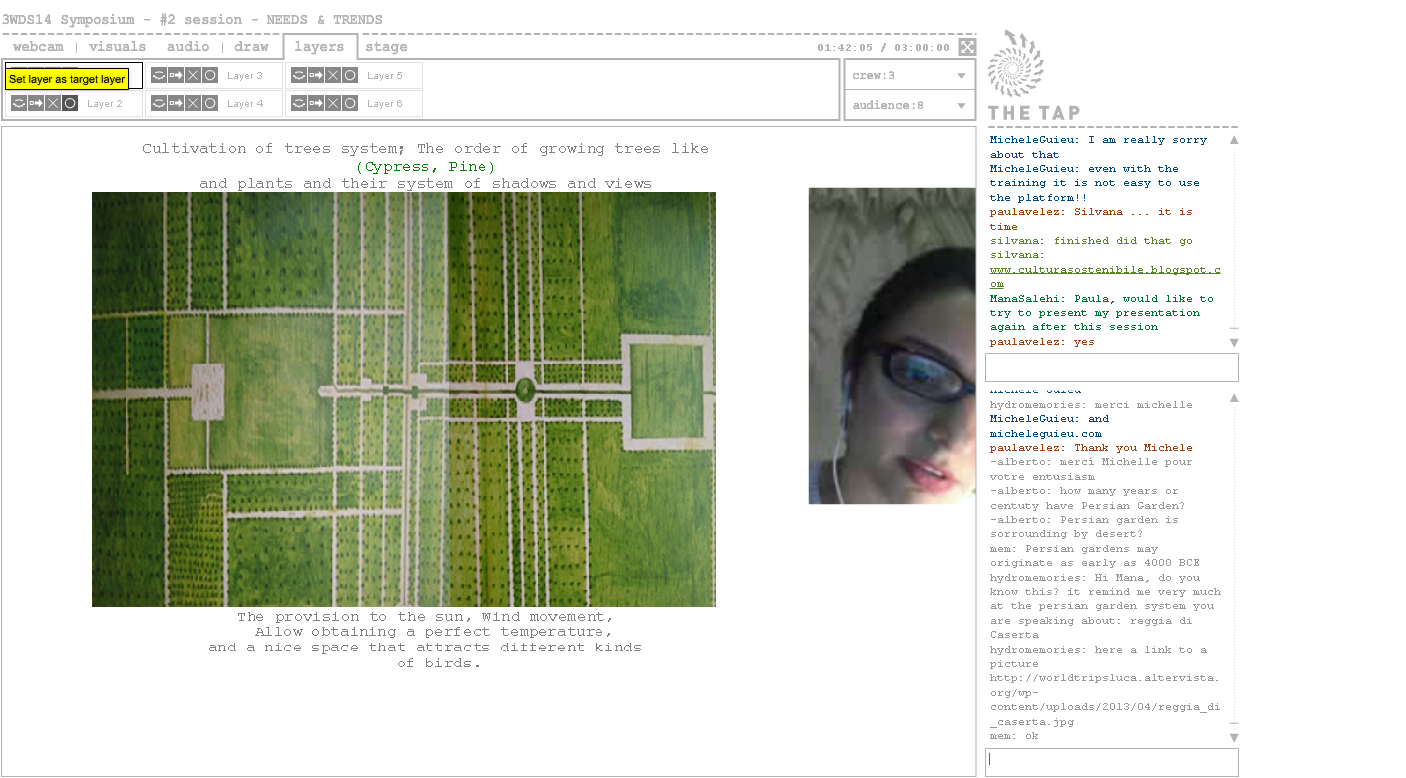Open the draw tab

[251, 47]
